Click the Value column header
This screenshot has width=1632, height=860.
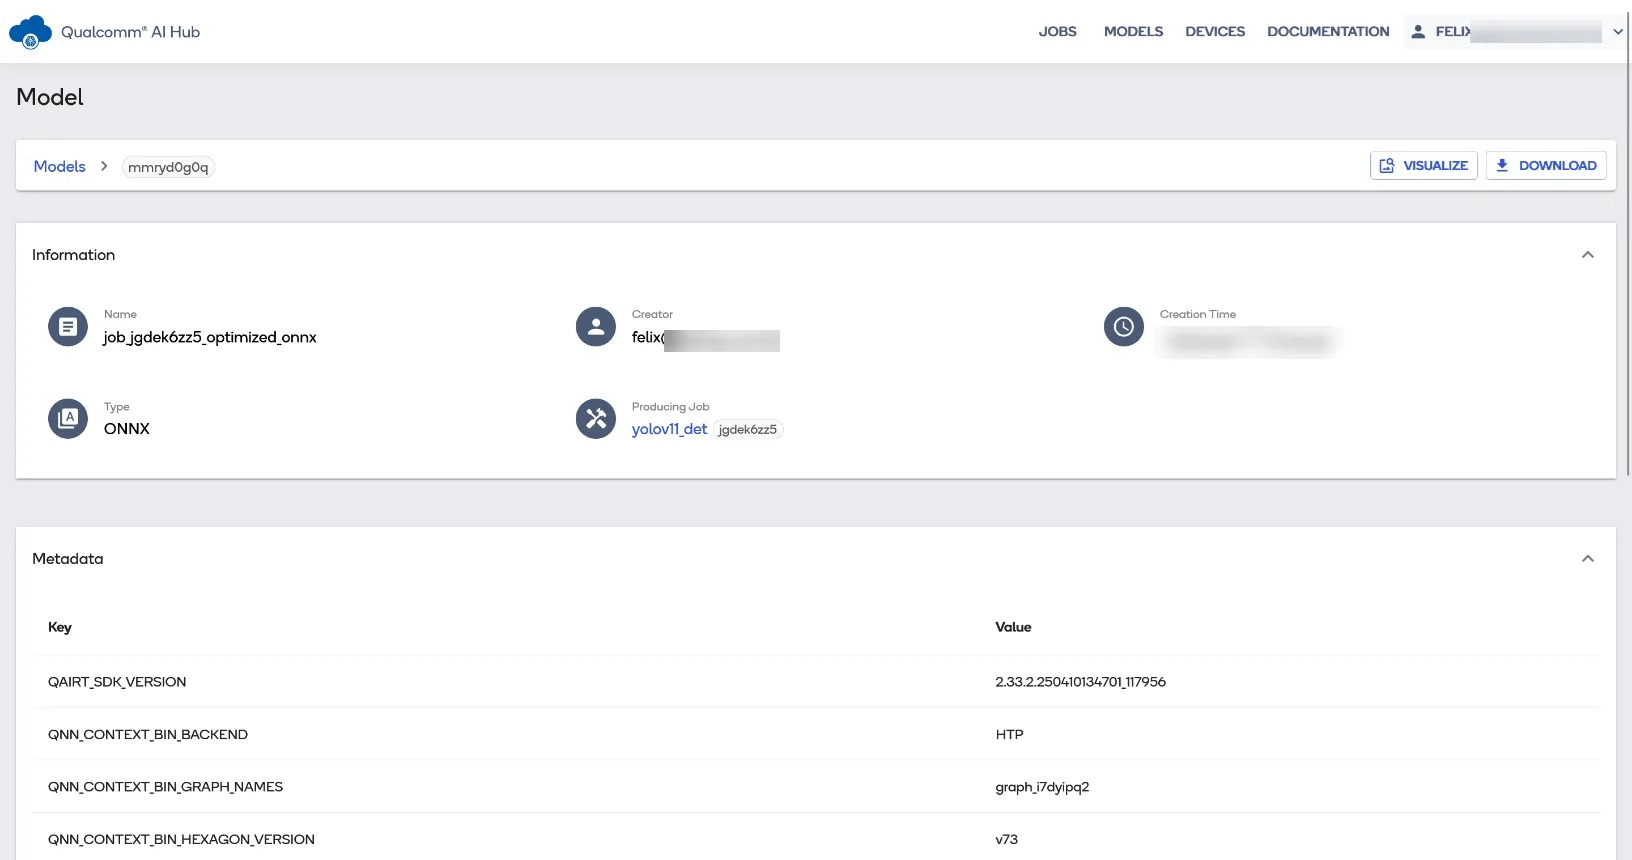(x=1013, y=627)
